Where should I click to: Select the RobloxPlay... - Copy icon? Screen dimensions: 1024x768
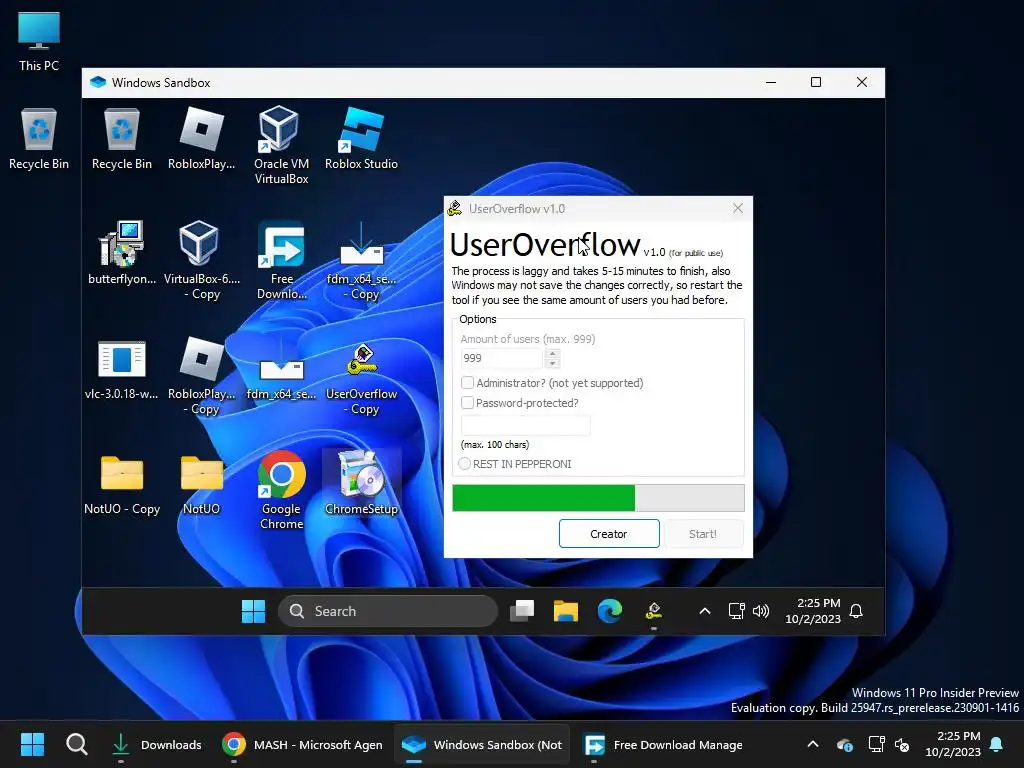click(x=201, y=376)
